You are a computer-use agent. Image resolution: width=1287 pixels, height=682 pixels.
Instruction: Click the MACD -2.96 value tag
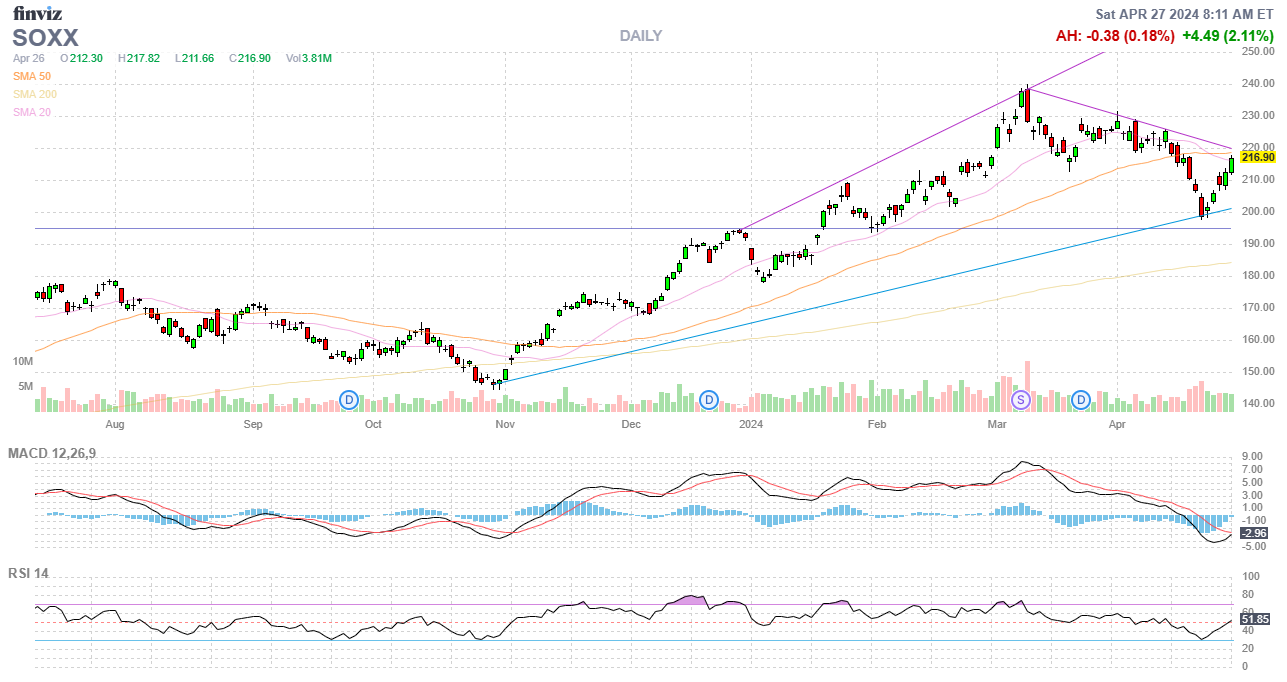pos(1253,534)
